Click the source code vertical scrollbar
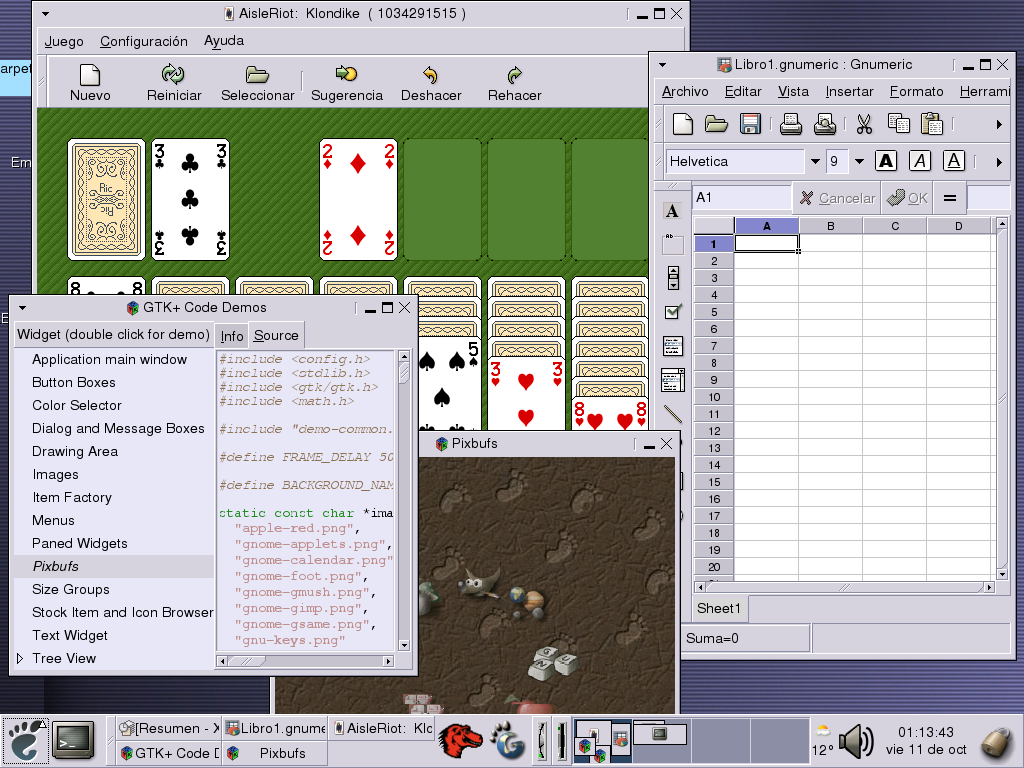 [x=404, y=500]
